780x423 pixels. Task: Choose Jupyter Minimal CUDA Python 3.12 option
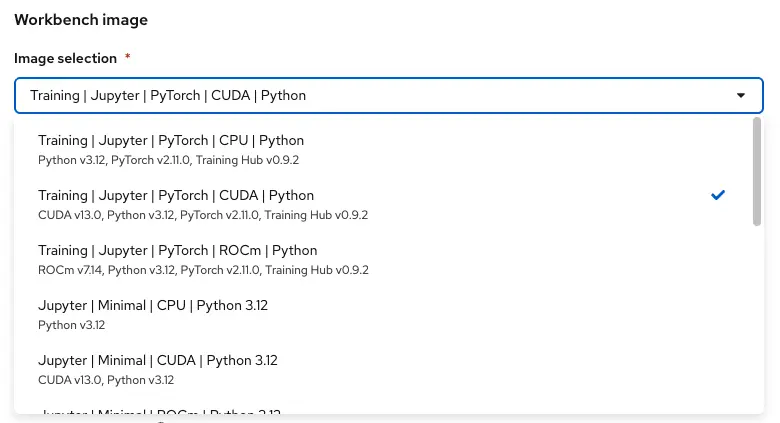[384, 369]
